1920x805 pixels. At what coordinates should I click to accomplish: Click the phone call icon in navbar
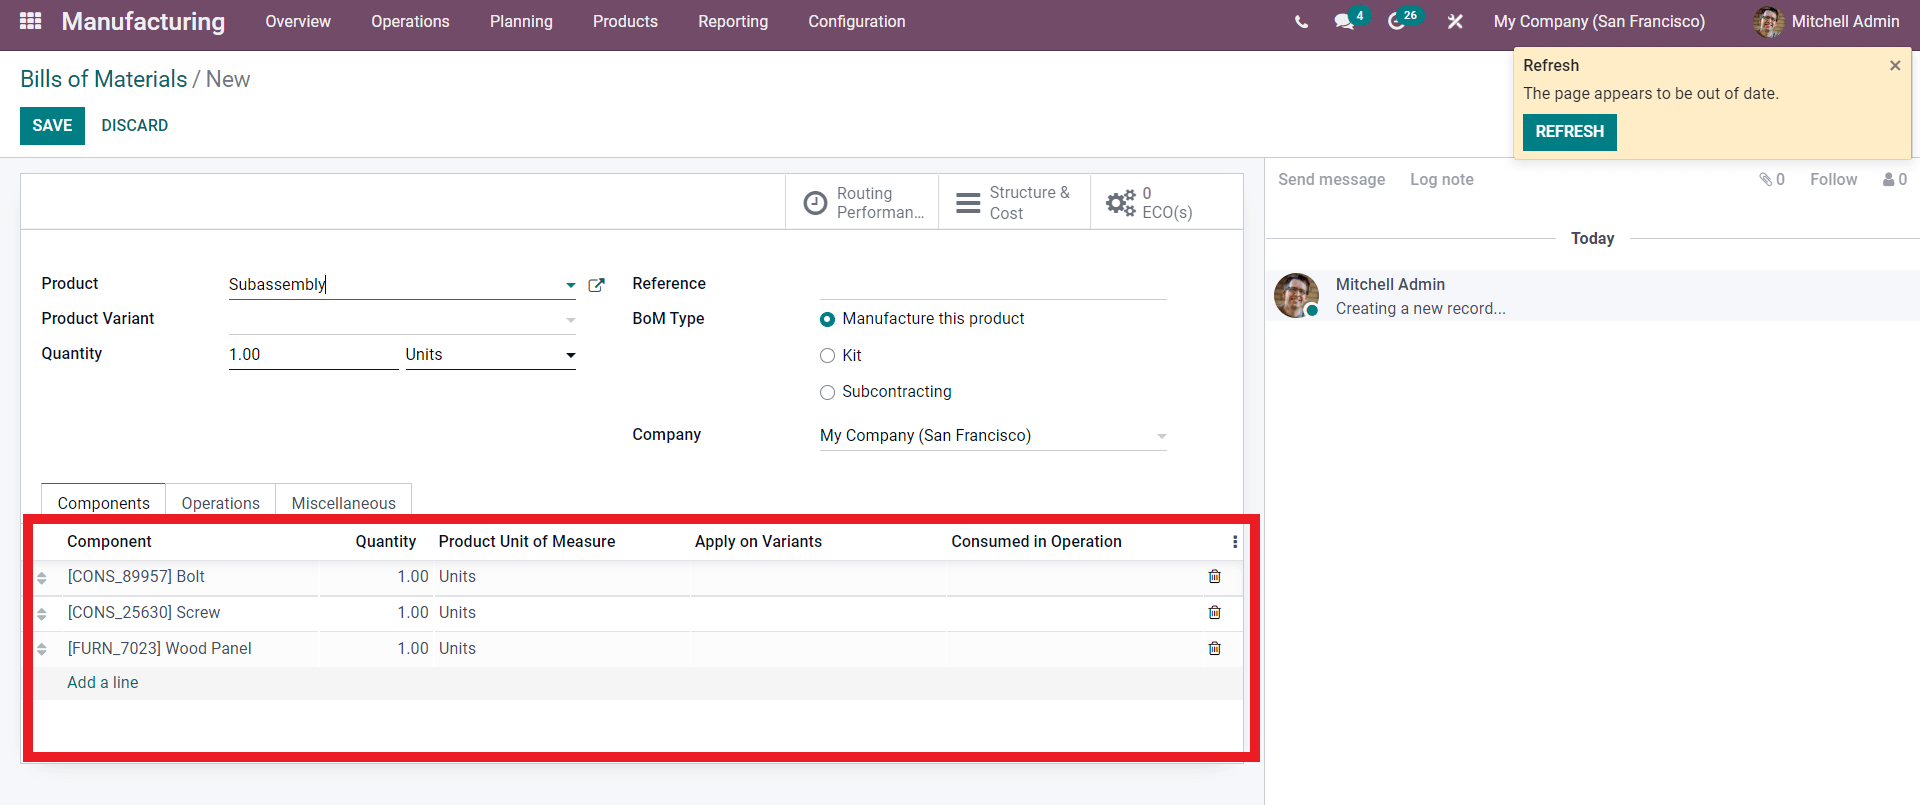pos(1301,21)
